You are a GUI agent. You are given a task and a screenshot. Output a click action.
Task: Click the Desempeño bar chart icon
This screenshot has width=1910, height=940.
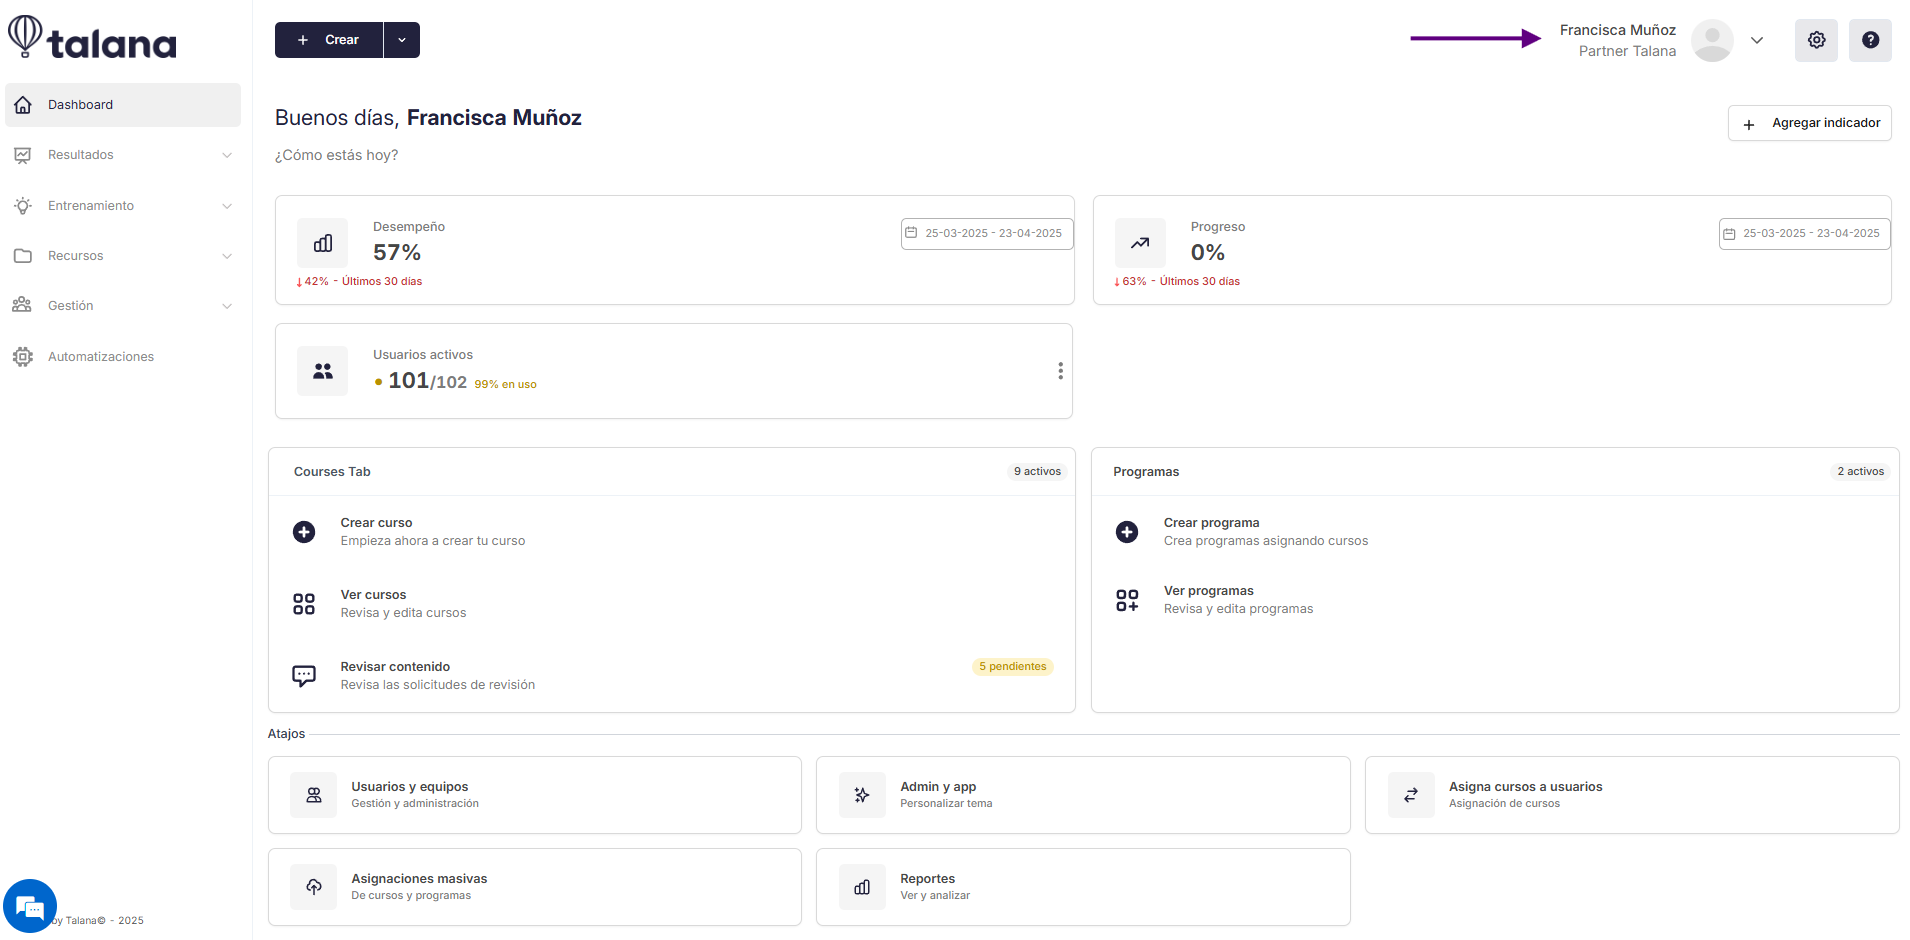(x=323, y=243)
